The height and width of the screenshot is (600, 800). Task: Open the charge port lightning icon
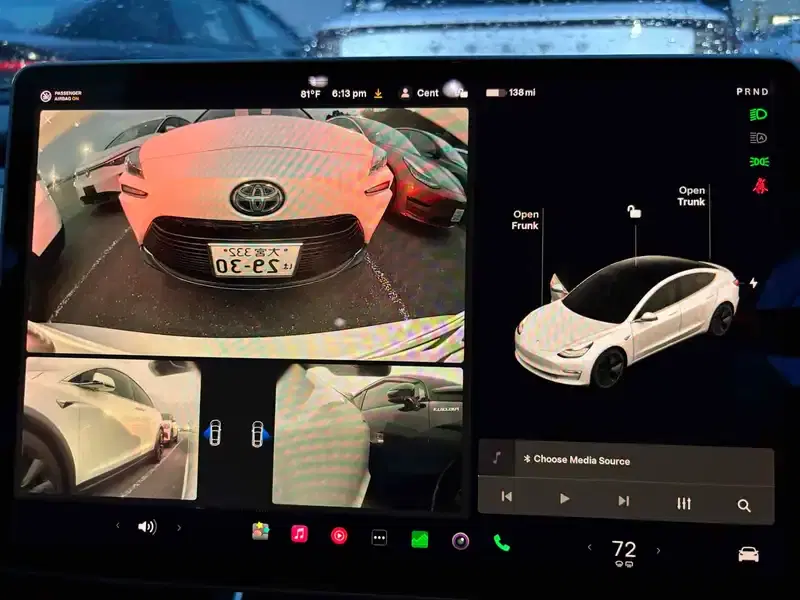click(754, 283)
